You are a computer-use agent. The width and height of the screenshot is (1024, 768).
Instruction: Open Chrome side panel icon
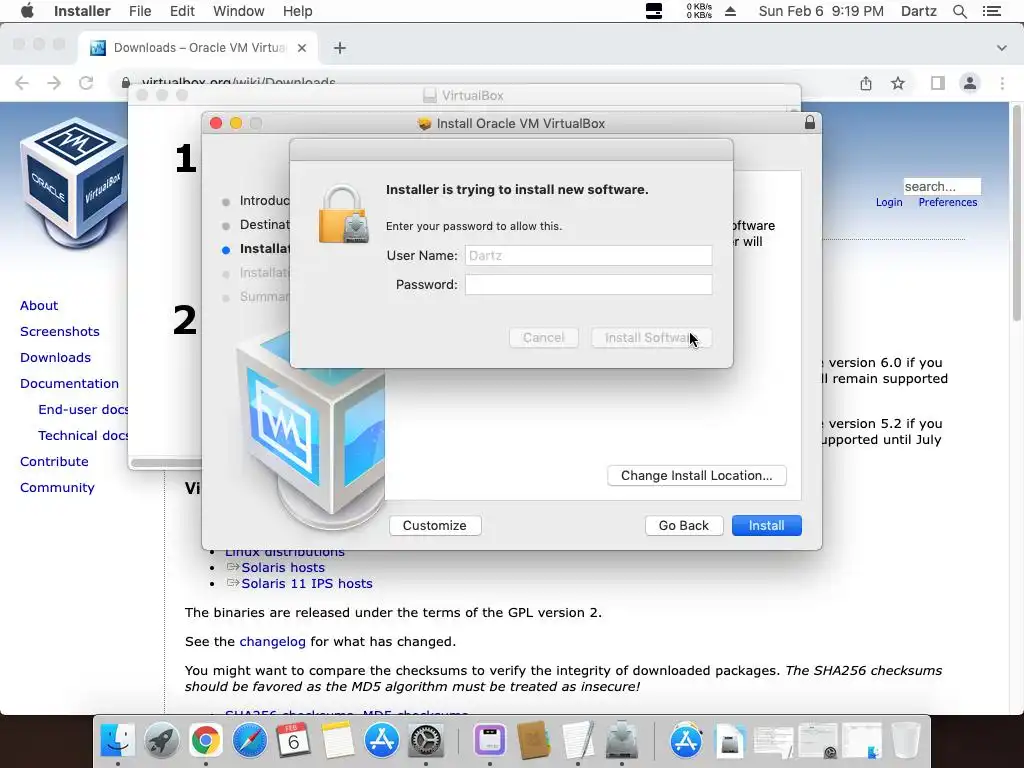pyautogui.click(x=938, y=83)
